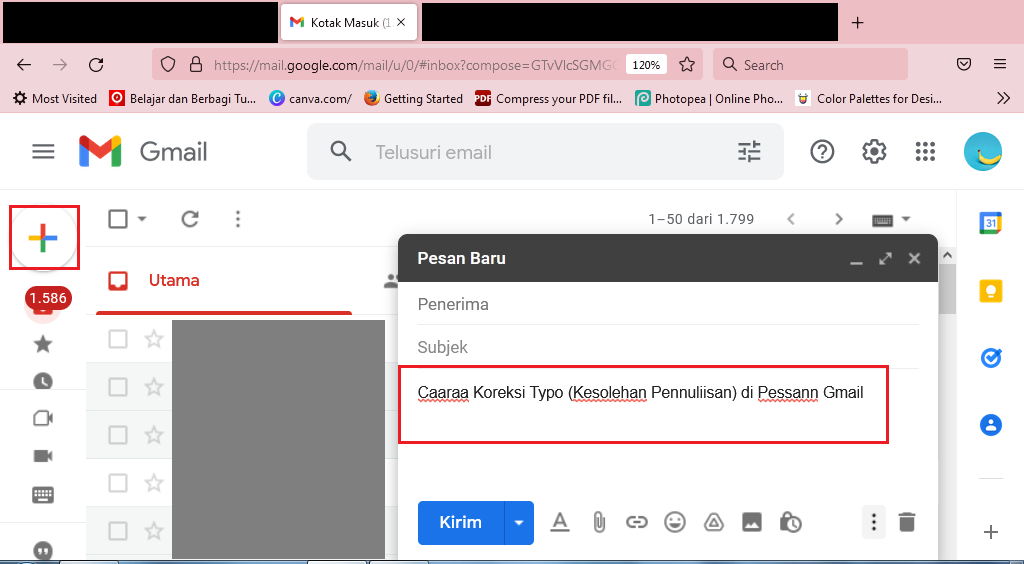The height and width of the screenshot is (564, 1024).
Task: Open the Google apps grid
Action: click(x=925, y=152)
